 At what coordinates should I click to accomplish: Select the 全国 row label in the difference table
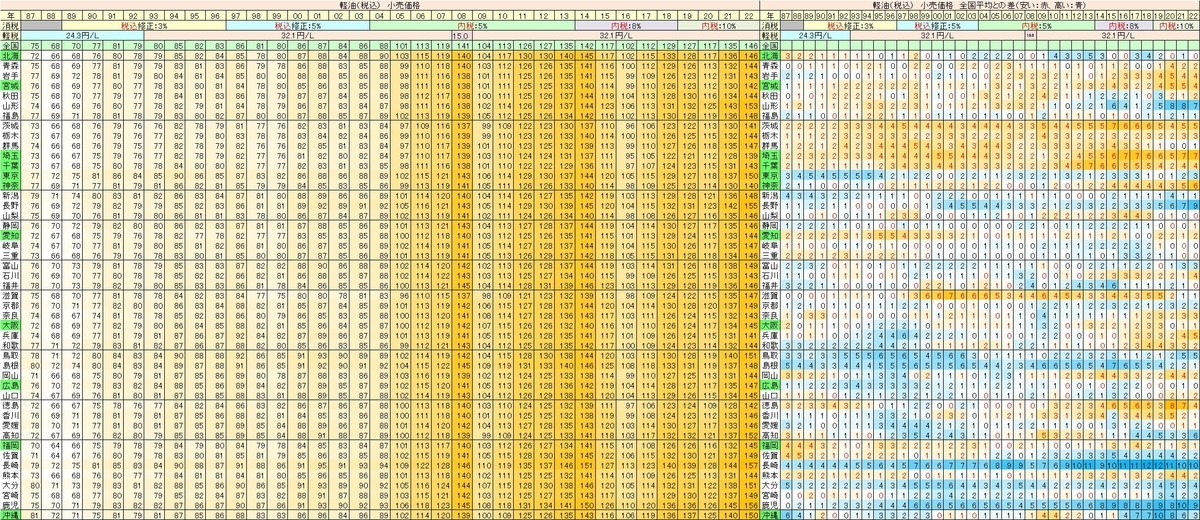770,46
